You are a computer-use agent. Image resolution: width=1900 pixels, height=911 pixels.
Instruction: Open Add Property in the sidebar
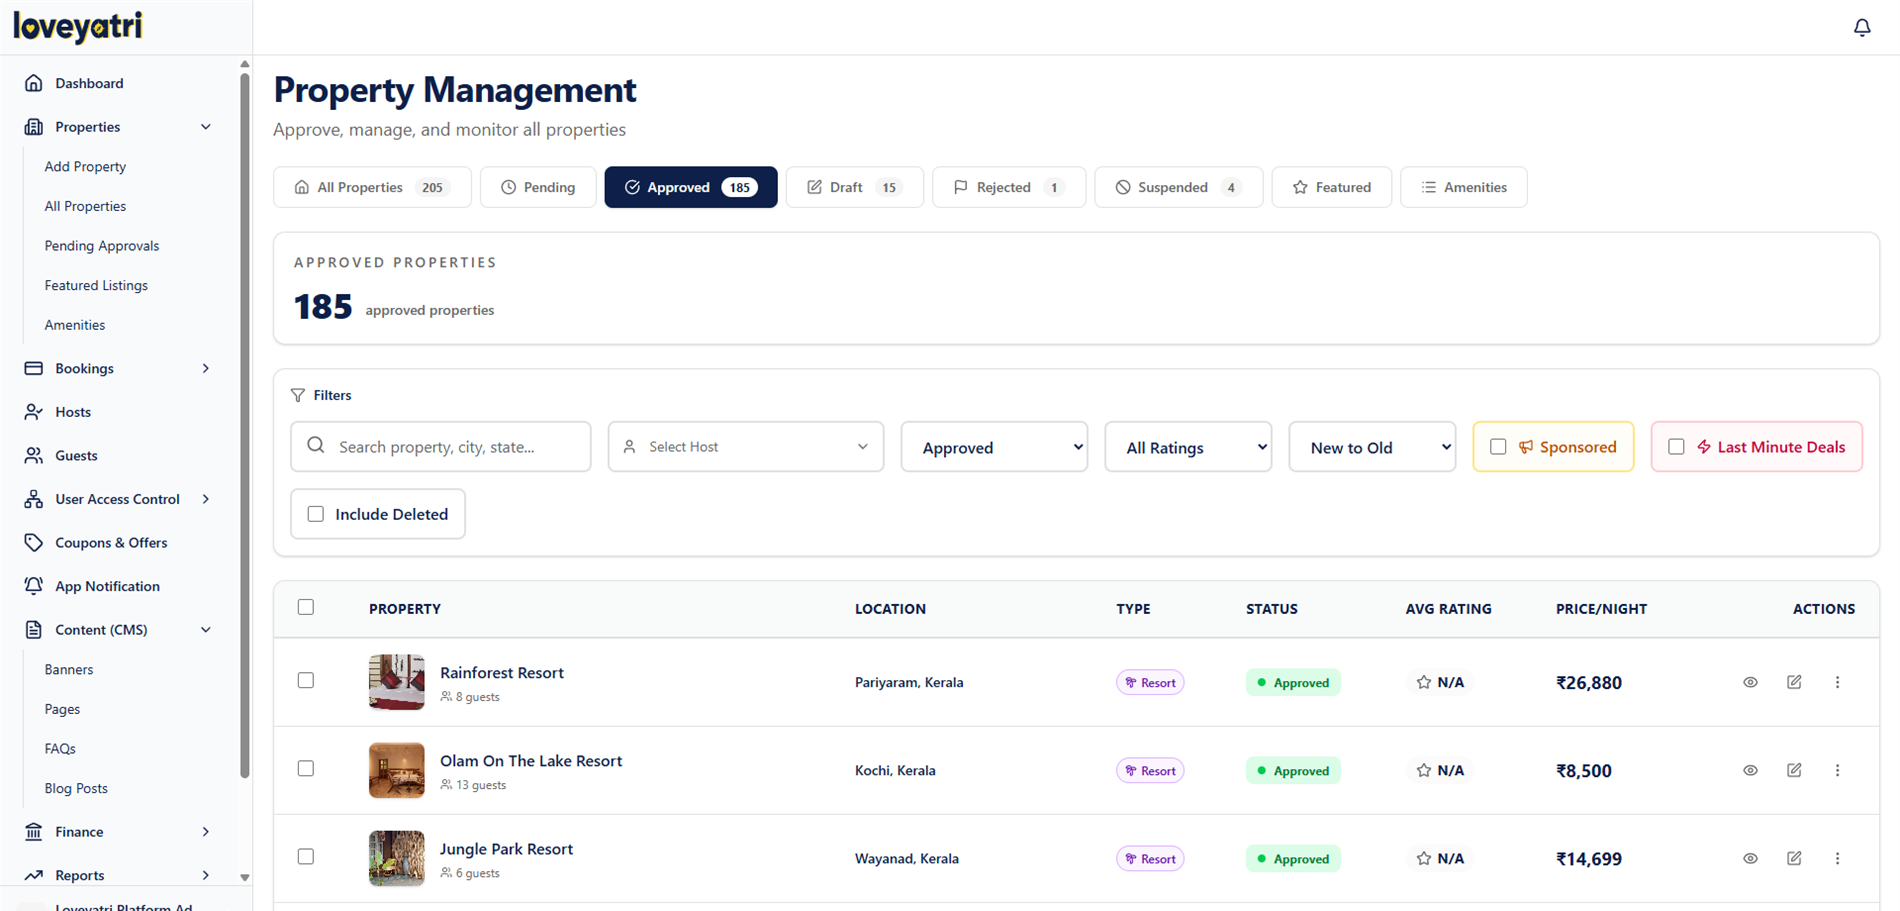(x=85, y=166)
